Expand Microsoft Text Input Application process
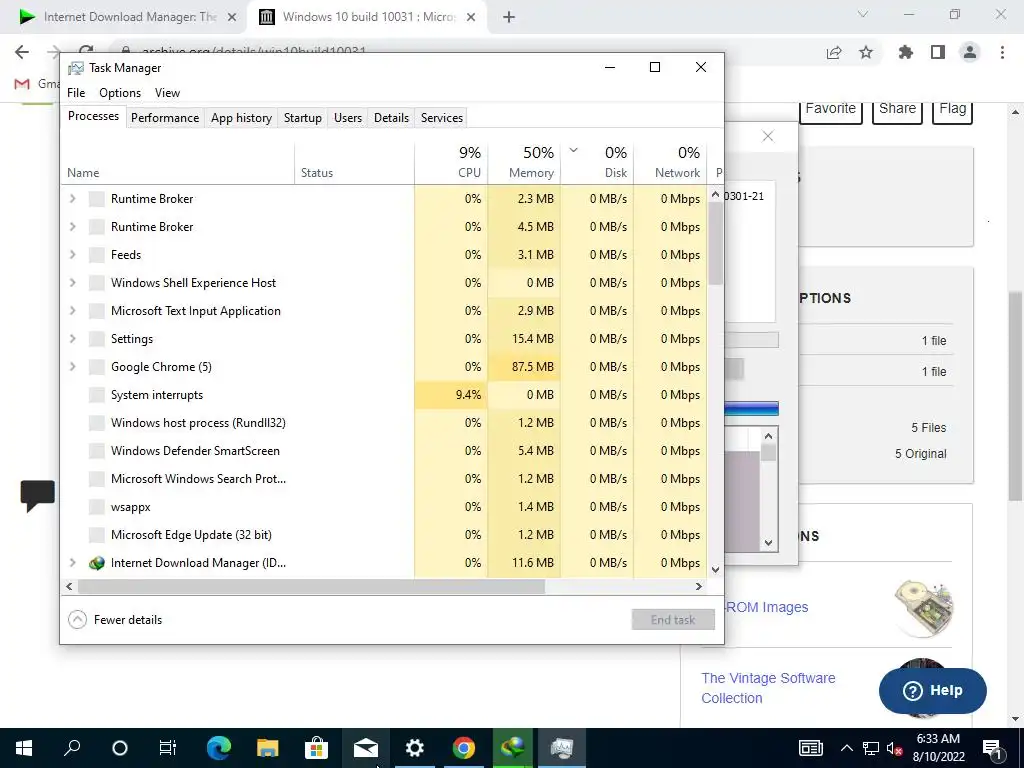The width and height of the screenshot is (1024, 768). coord(72,311)
